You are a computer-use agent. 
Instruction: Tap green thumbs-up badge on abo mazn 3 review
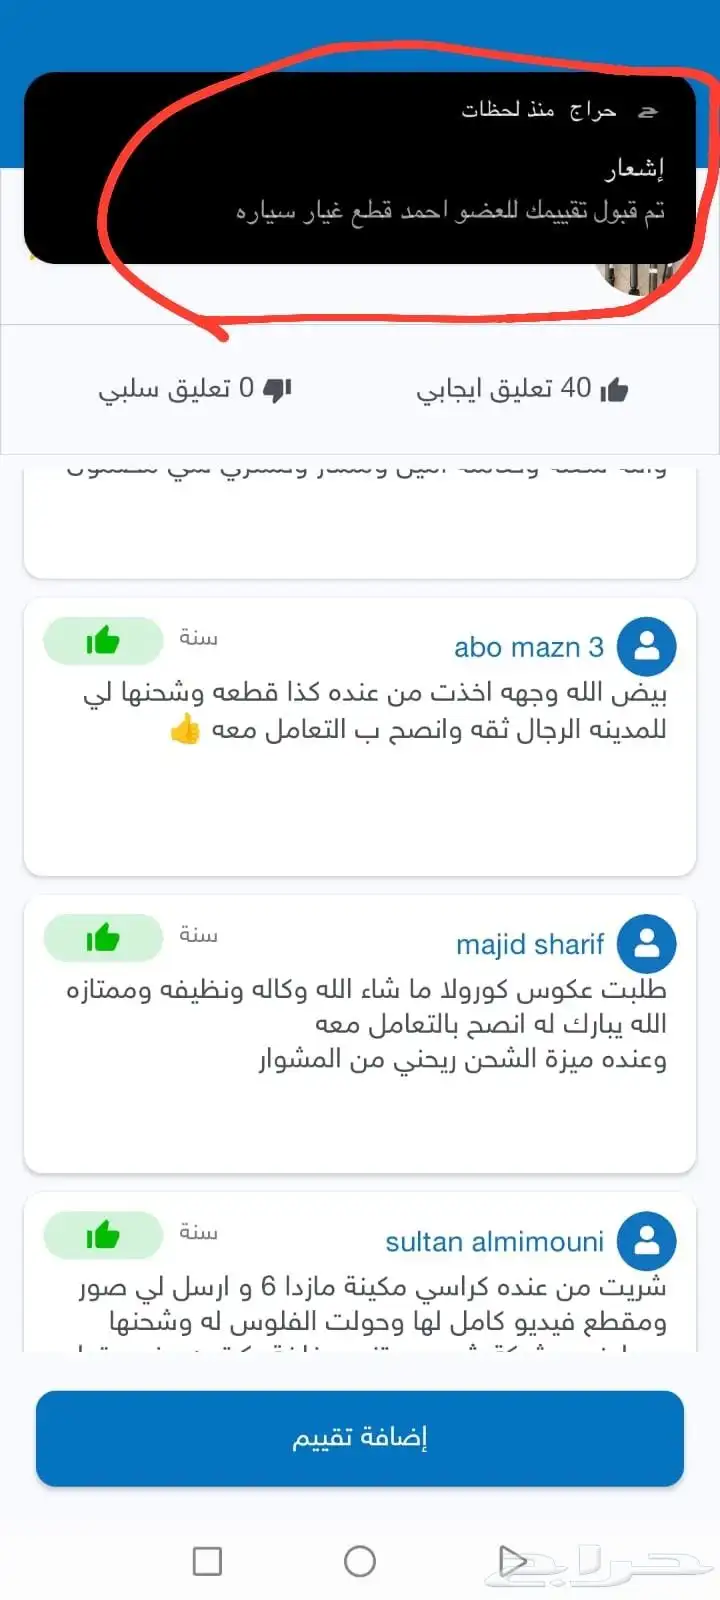(103, 641)
